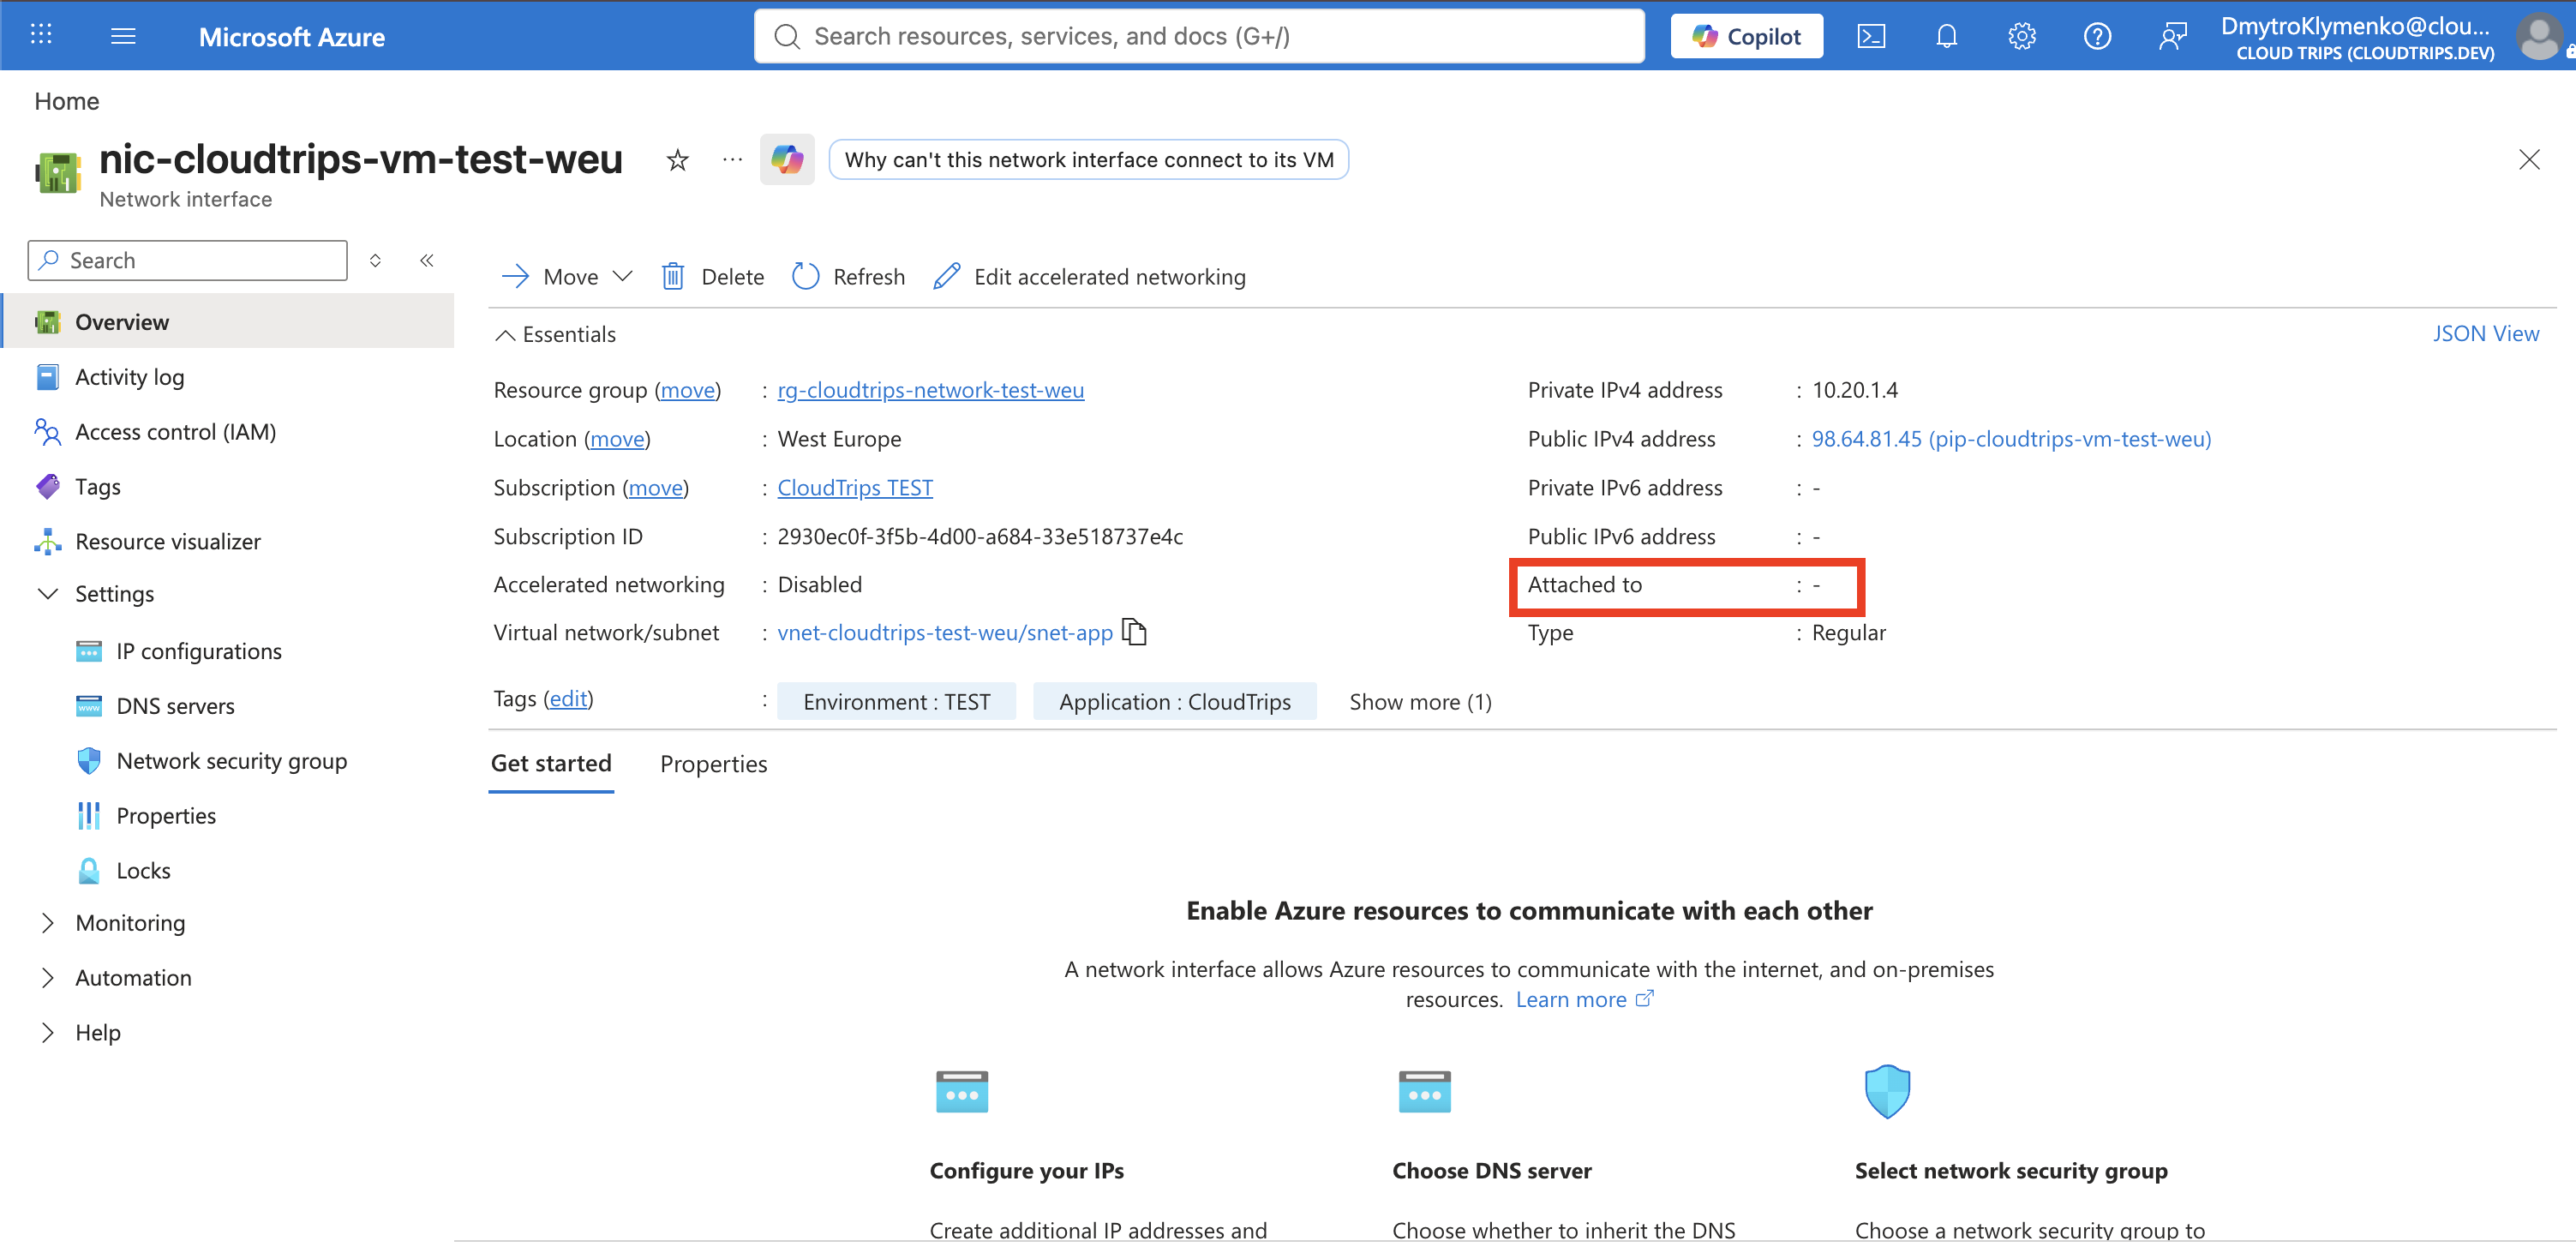Click the Select network security group shield icon

(1886, 1091)
